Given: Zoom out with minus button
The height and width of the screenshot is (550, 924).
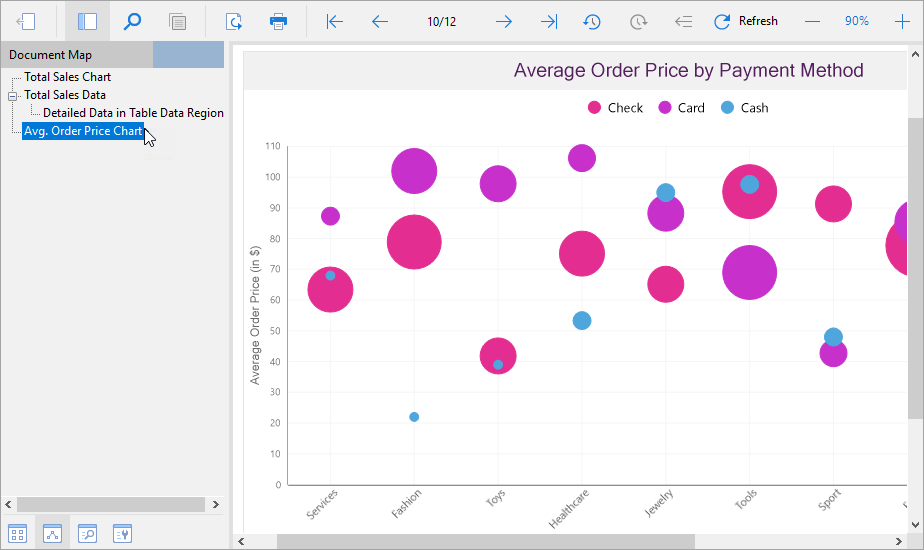Looking at the screenshot, I should pyautogui.click(x=812, y=22).
